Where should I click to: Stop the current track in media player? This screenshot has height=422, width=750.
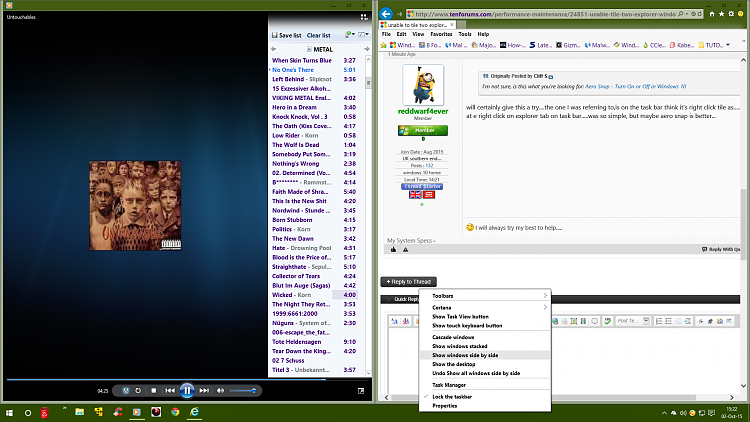(x=154, y=390)
